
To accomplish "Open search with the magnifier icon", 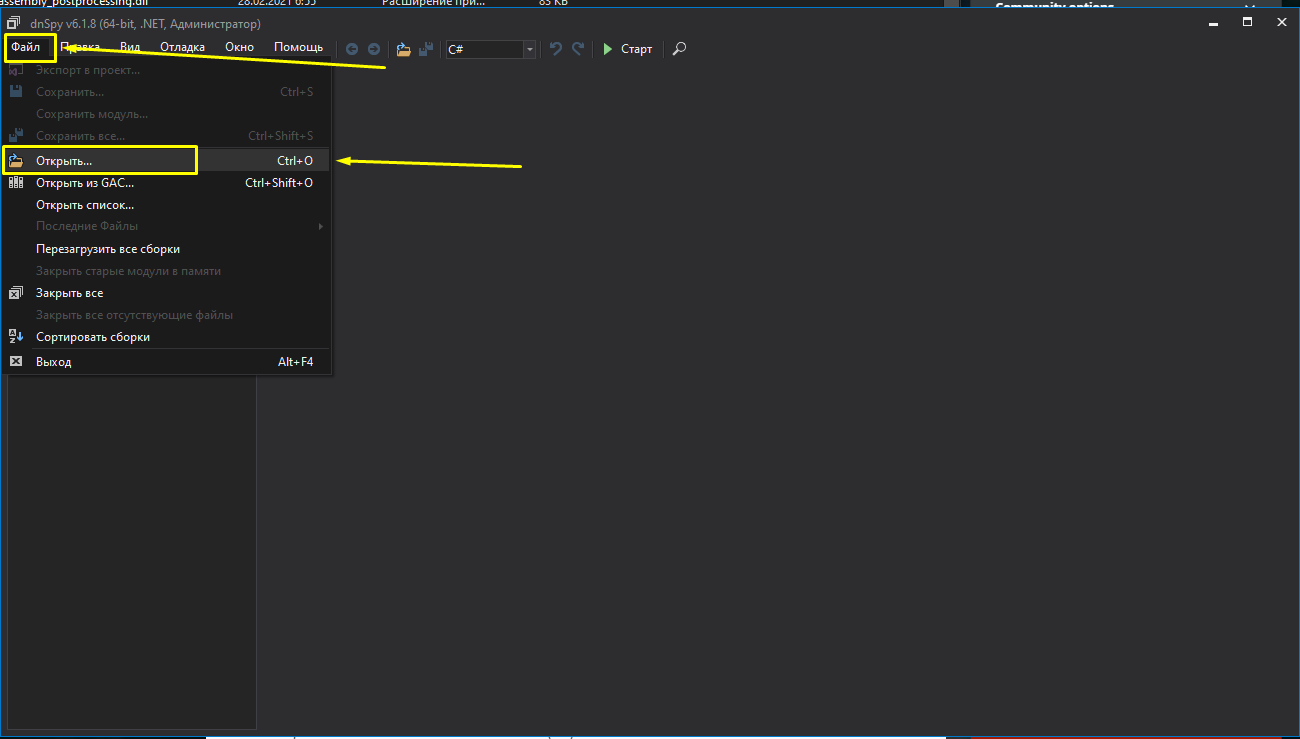I will [x=679, y=49].
